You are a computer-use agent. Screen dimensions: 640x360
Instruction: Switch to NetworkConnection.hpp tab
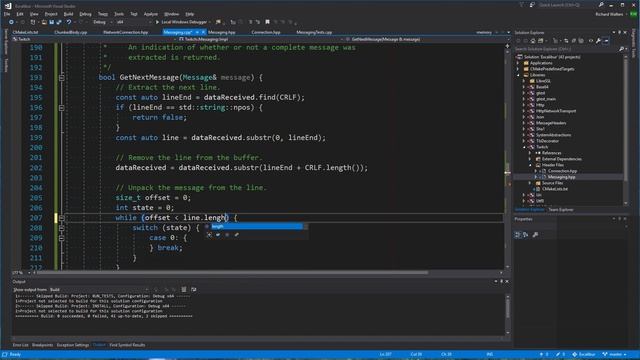tap(125, 32)
